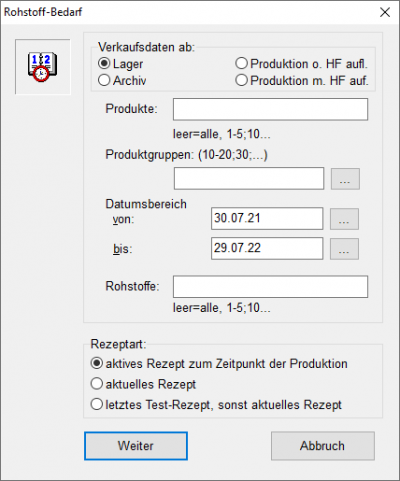Focus the Rohstoffe input field
Image resolution: width=400 pixels, height=481 pixels.
point(270,286)
